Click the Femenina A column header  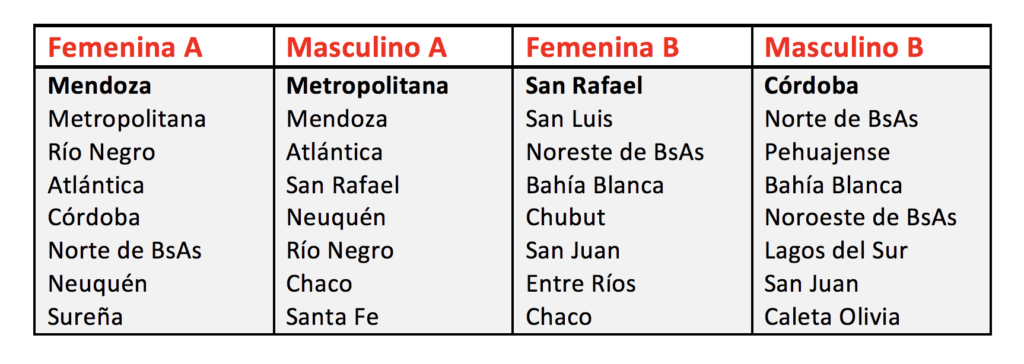click(125, 48)
